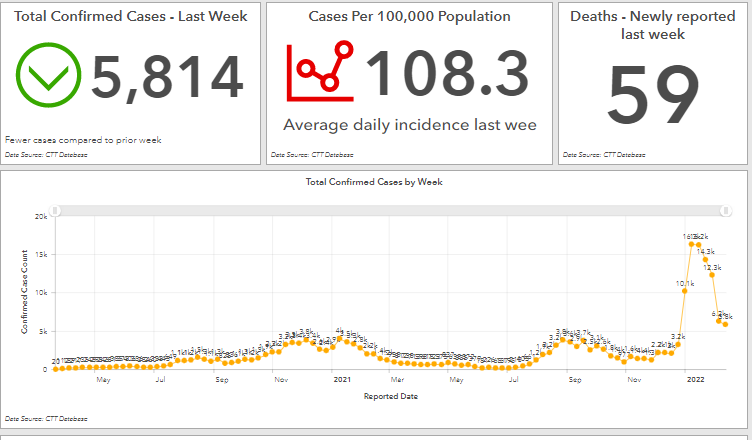
Task: Click the 5,814 total confirmed cases value
Action: [x=167, y=77]
